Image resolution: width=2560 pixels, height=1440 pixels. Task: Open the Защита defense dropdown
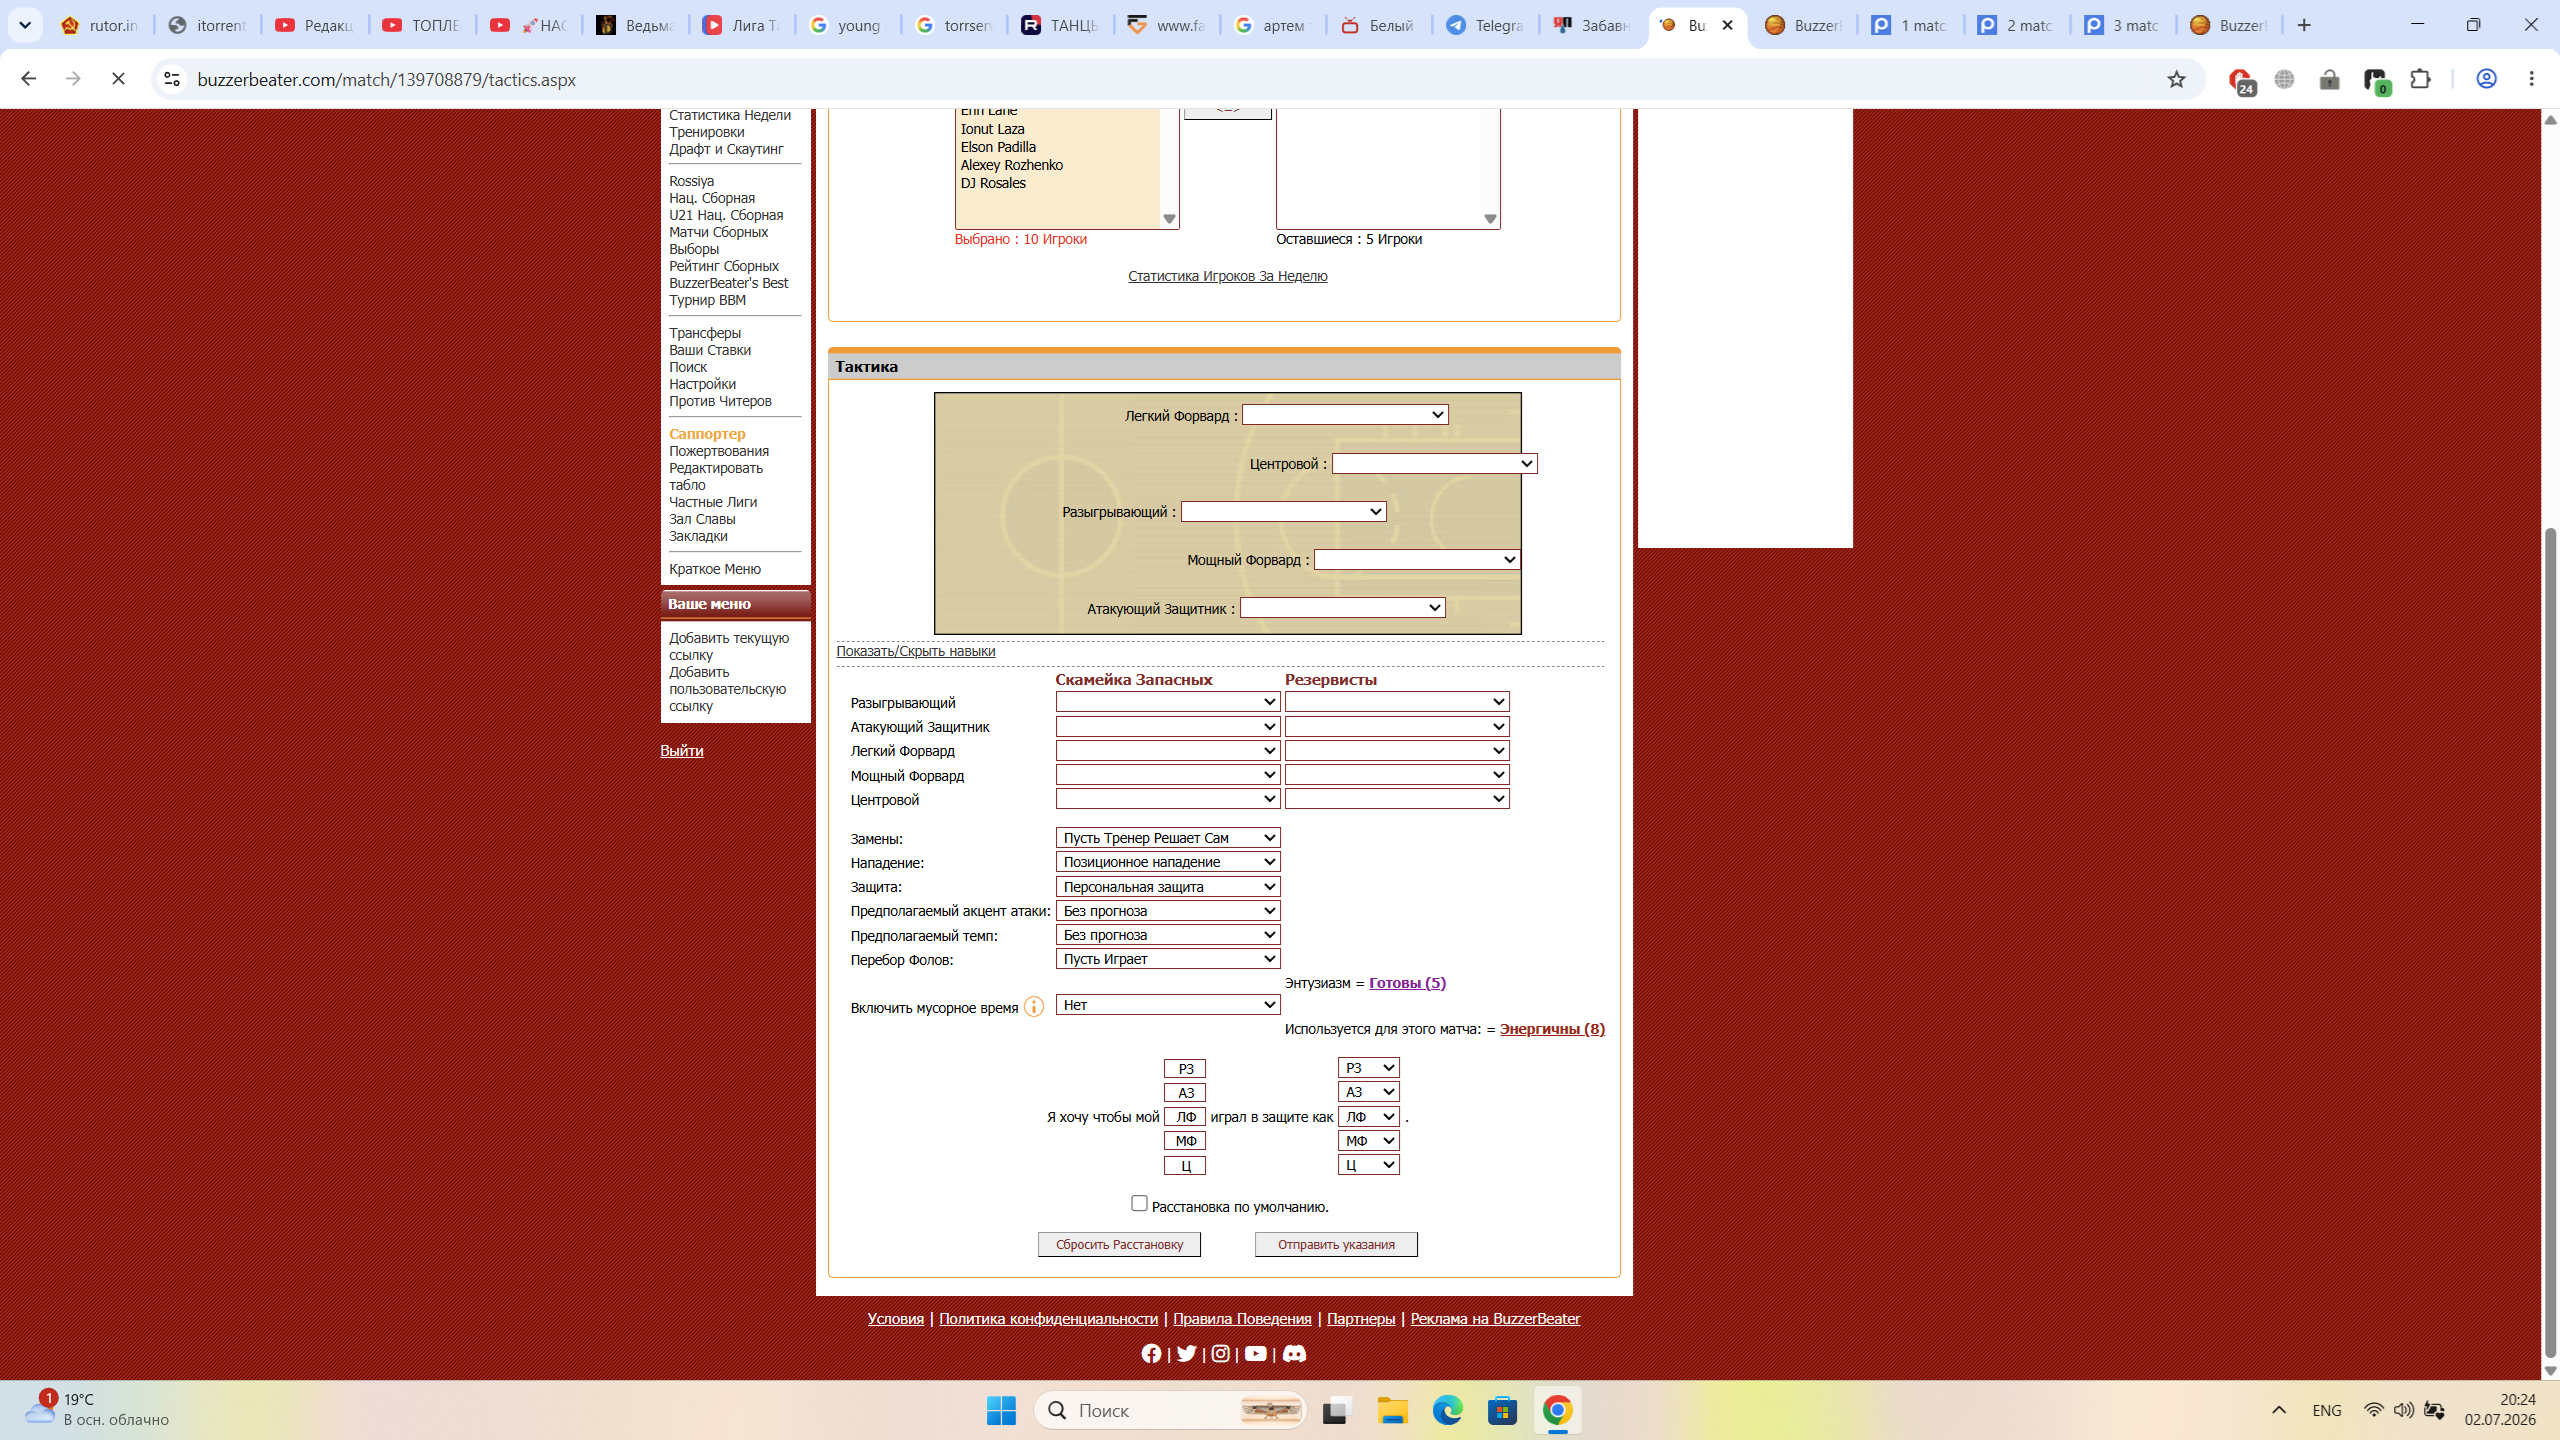[1168, 887]
